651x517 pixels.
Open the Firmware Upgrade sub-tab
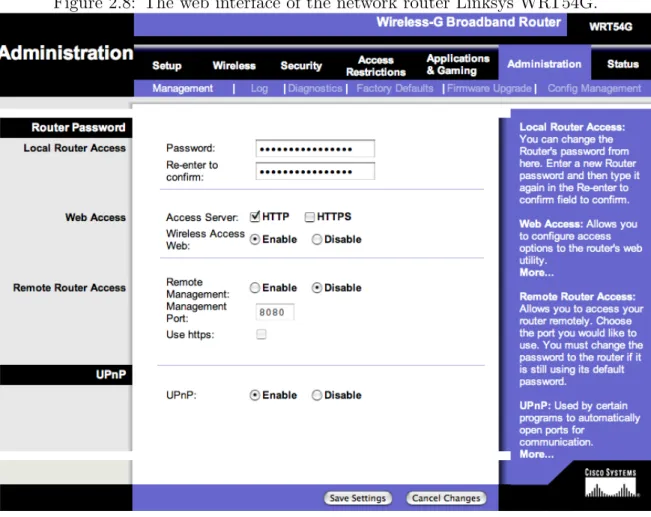[x=489, y=88]
